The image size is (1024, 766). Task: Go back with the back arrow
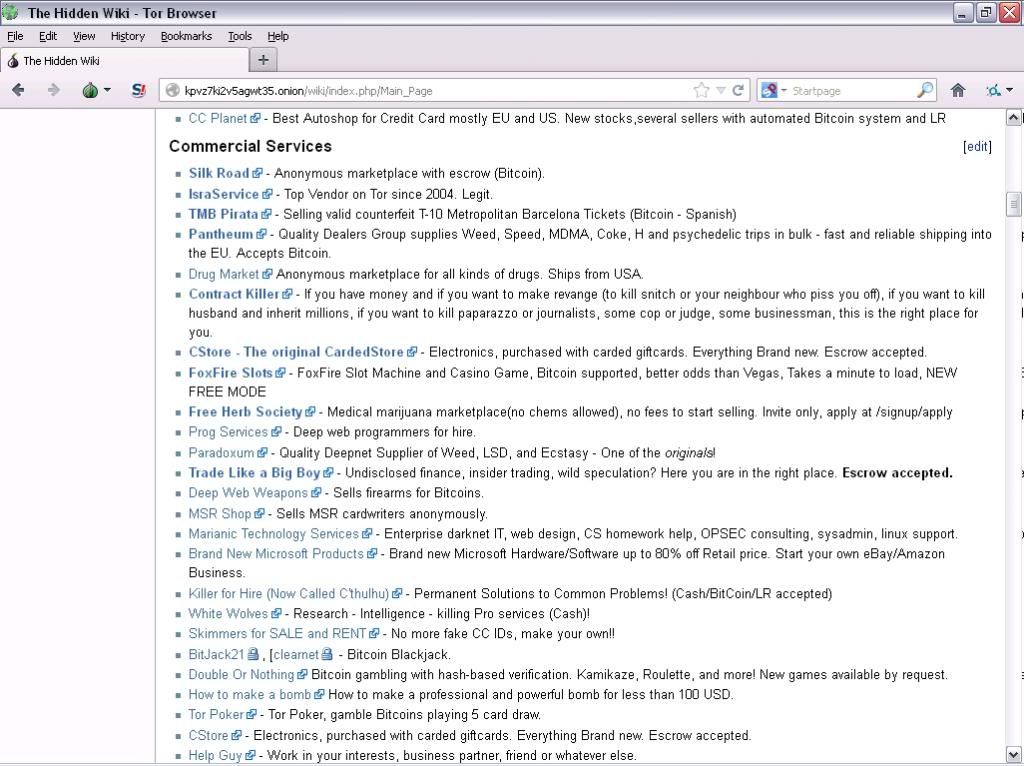tap(18, 90)
